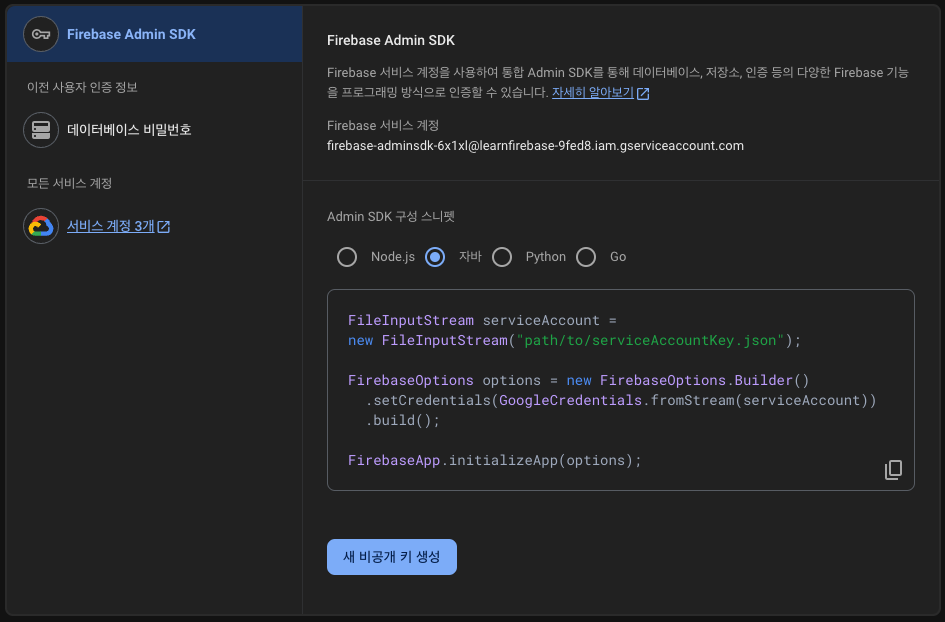Click the .setCredentials code line
The height and width of the screenshot is (622, 945).
point(621,400)
